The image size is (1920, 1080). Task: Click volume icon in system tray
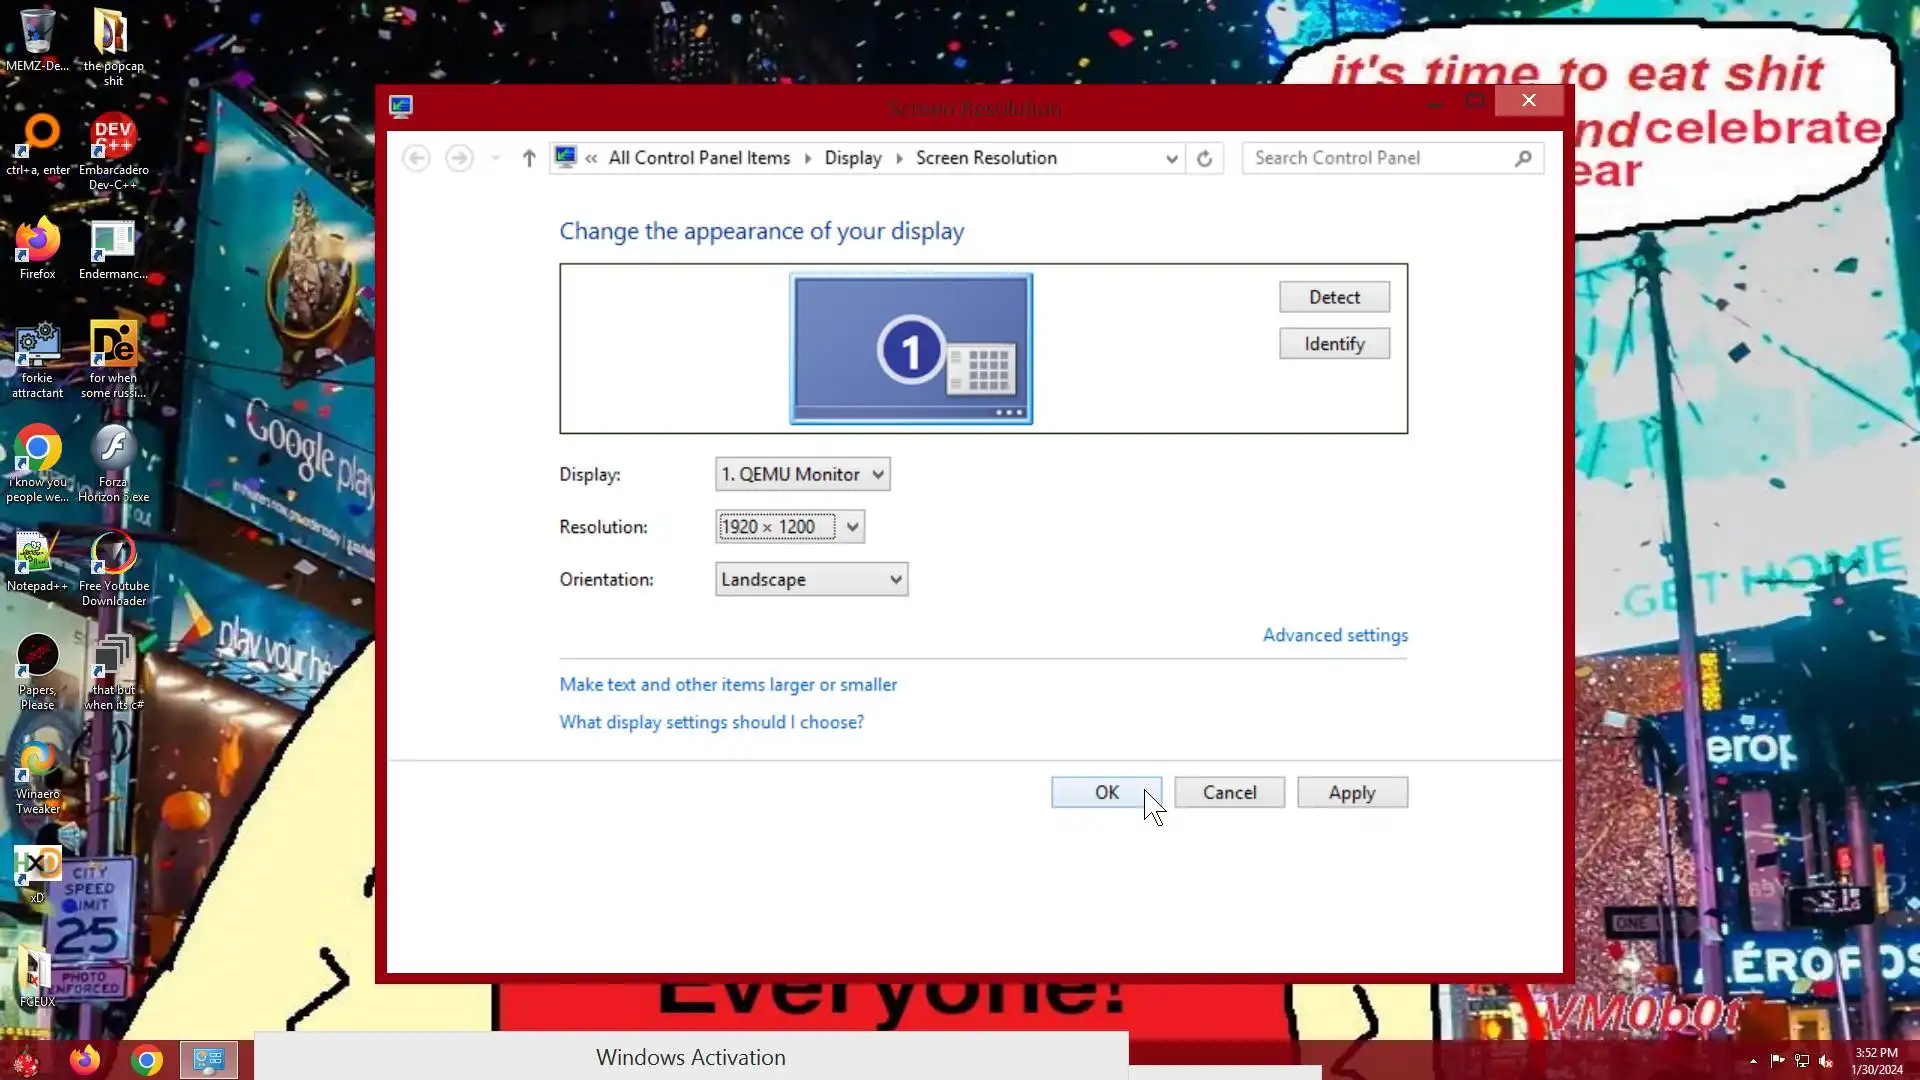(x=1826, y=1061)
